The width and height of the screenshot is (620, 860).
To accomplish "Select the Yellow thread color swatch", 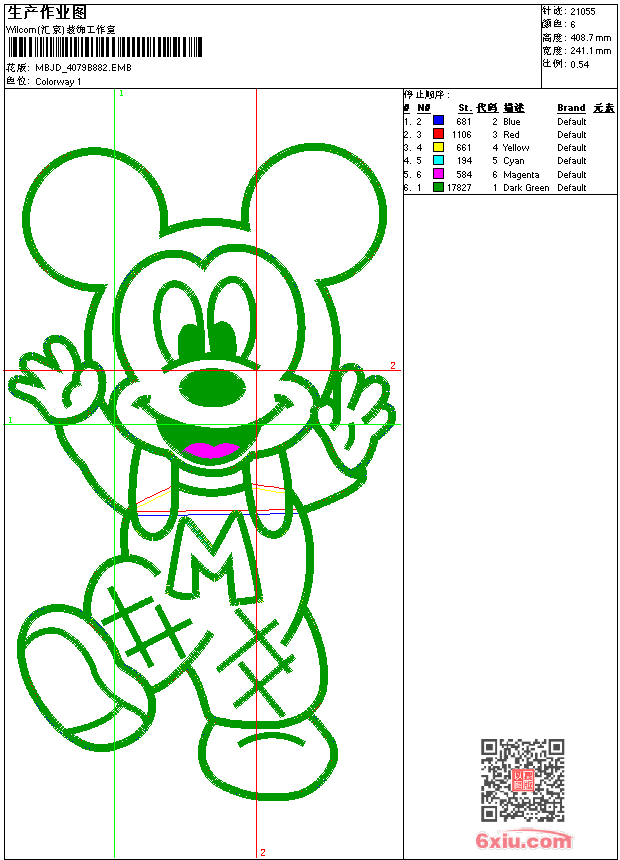I will (438, 147).
